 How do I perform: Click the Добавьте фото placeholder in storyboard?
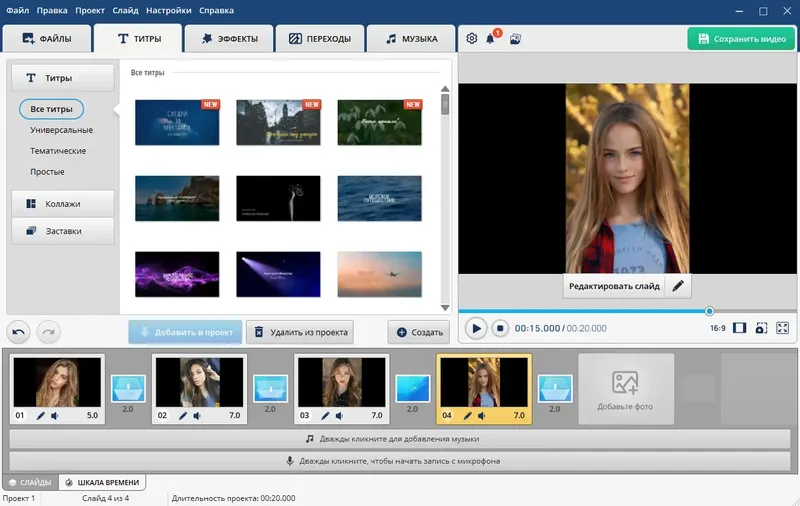pyautogui.click(x=626, y=389)
